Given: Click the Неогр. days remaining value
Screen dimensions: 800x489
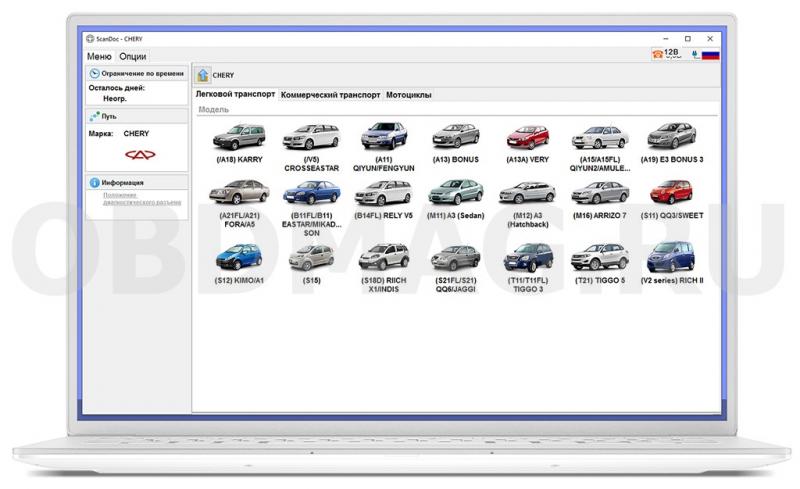Looking at the screenshot, I should [115, 99].
